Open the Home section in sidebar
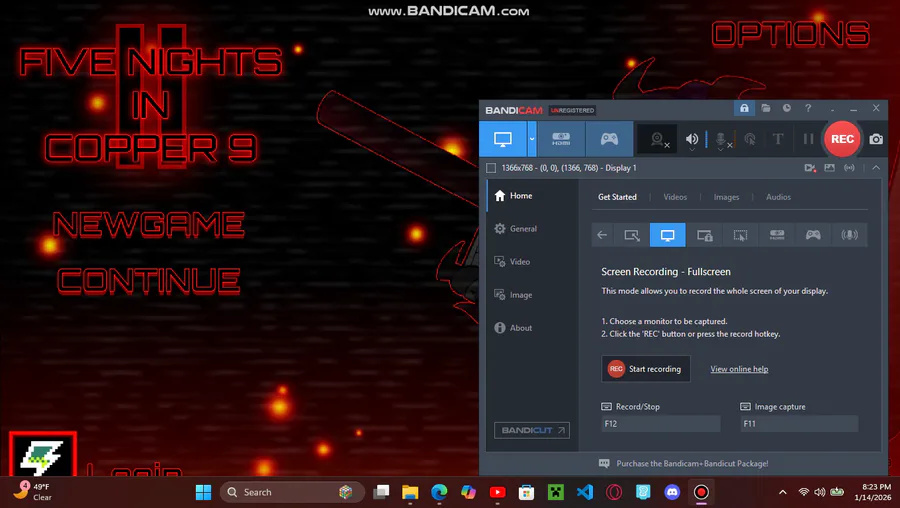 click(x=532, y=196)
